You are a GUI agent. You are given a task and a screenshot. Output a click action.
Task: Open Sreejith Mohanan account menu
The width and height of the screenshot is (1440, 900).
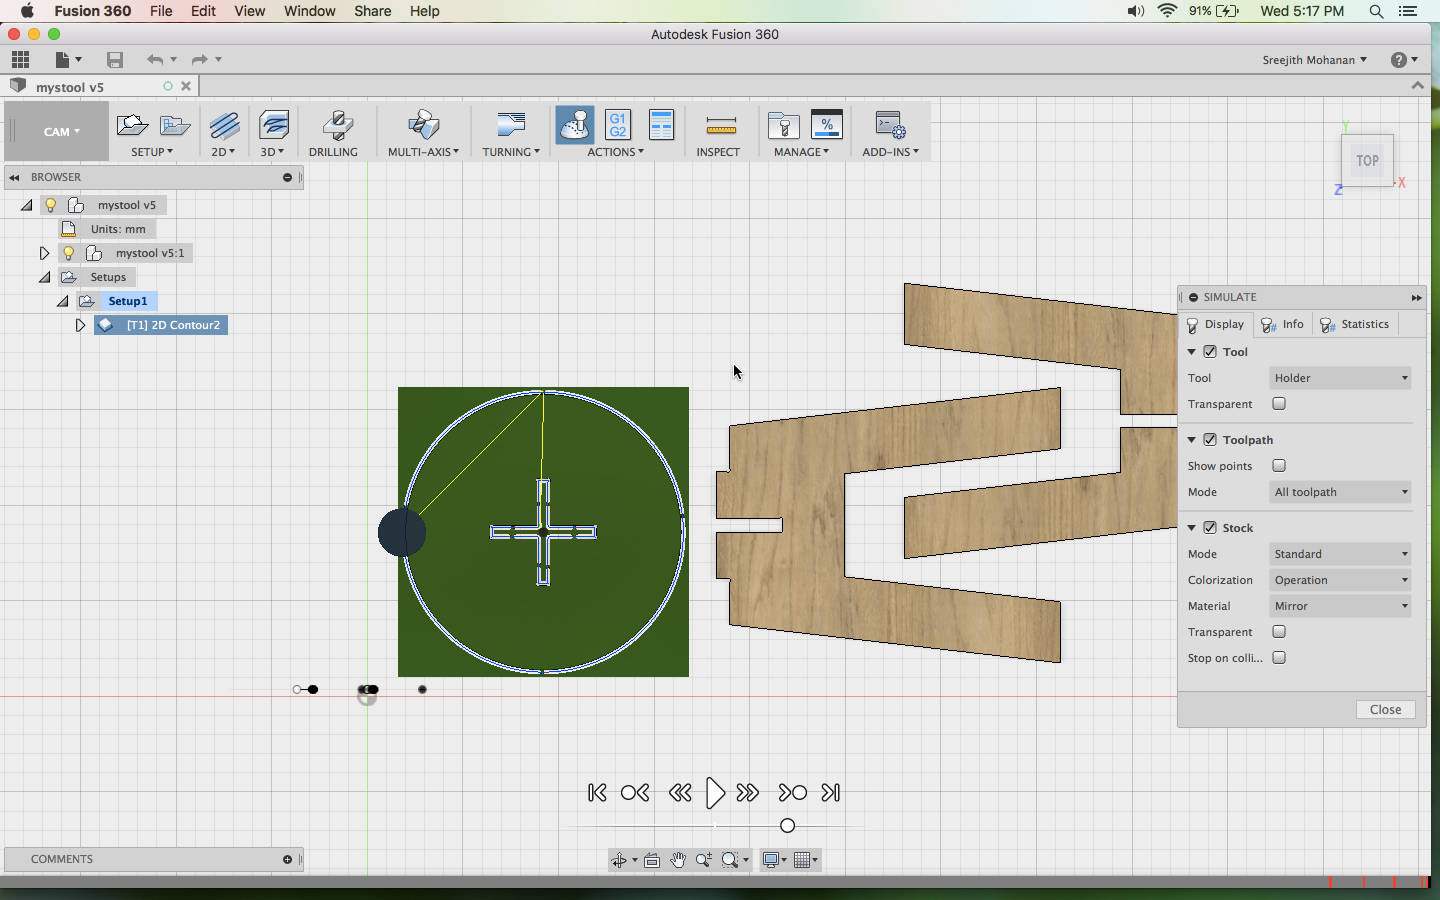pyautogui.click(x=1314, y=60)
